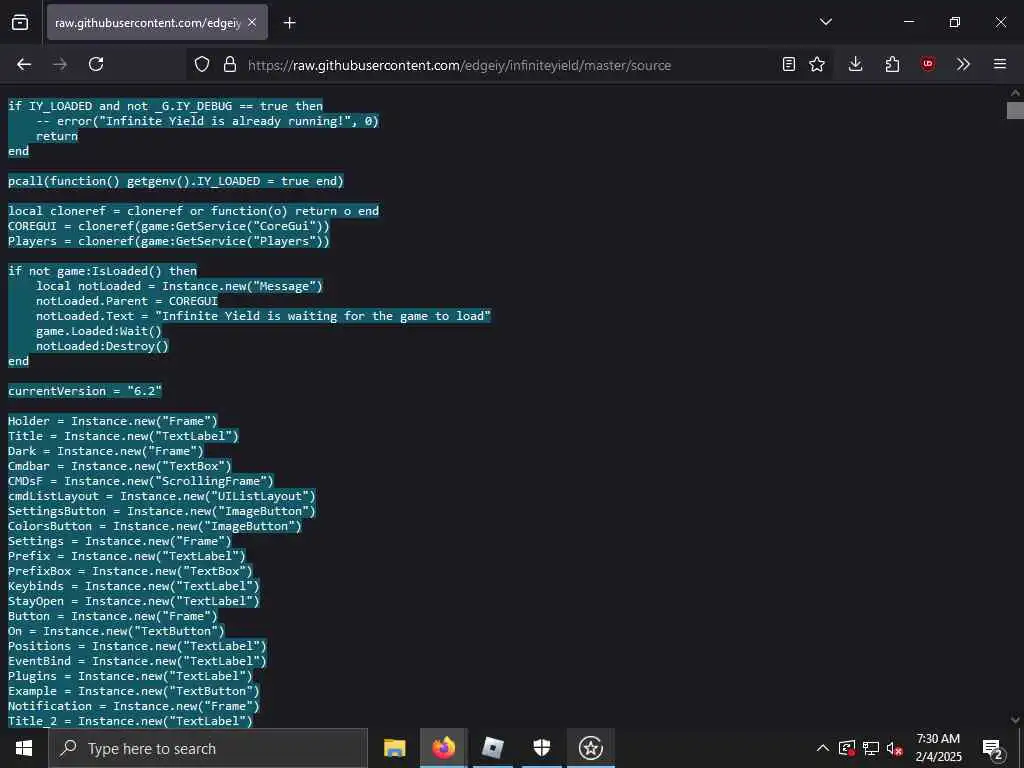Screen dimensions: 1024x768
Task: Click line pcall(function() getgenv().IY_LOADED
Action: point(176,181)
